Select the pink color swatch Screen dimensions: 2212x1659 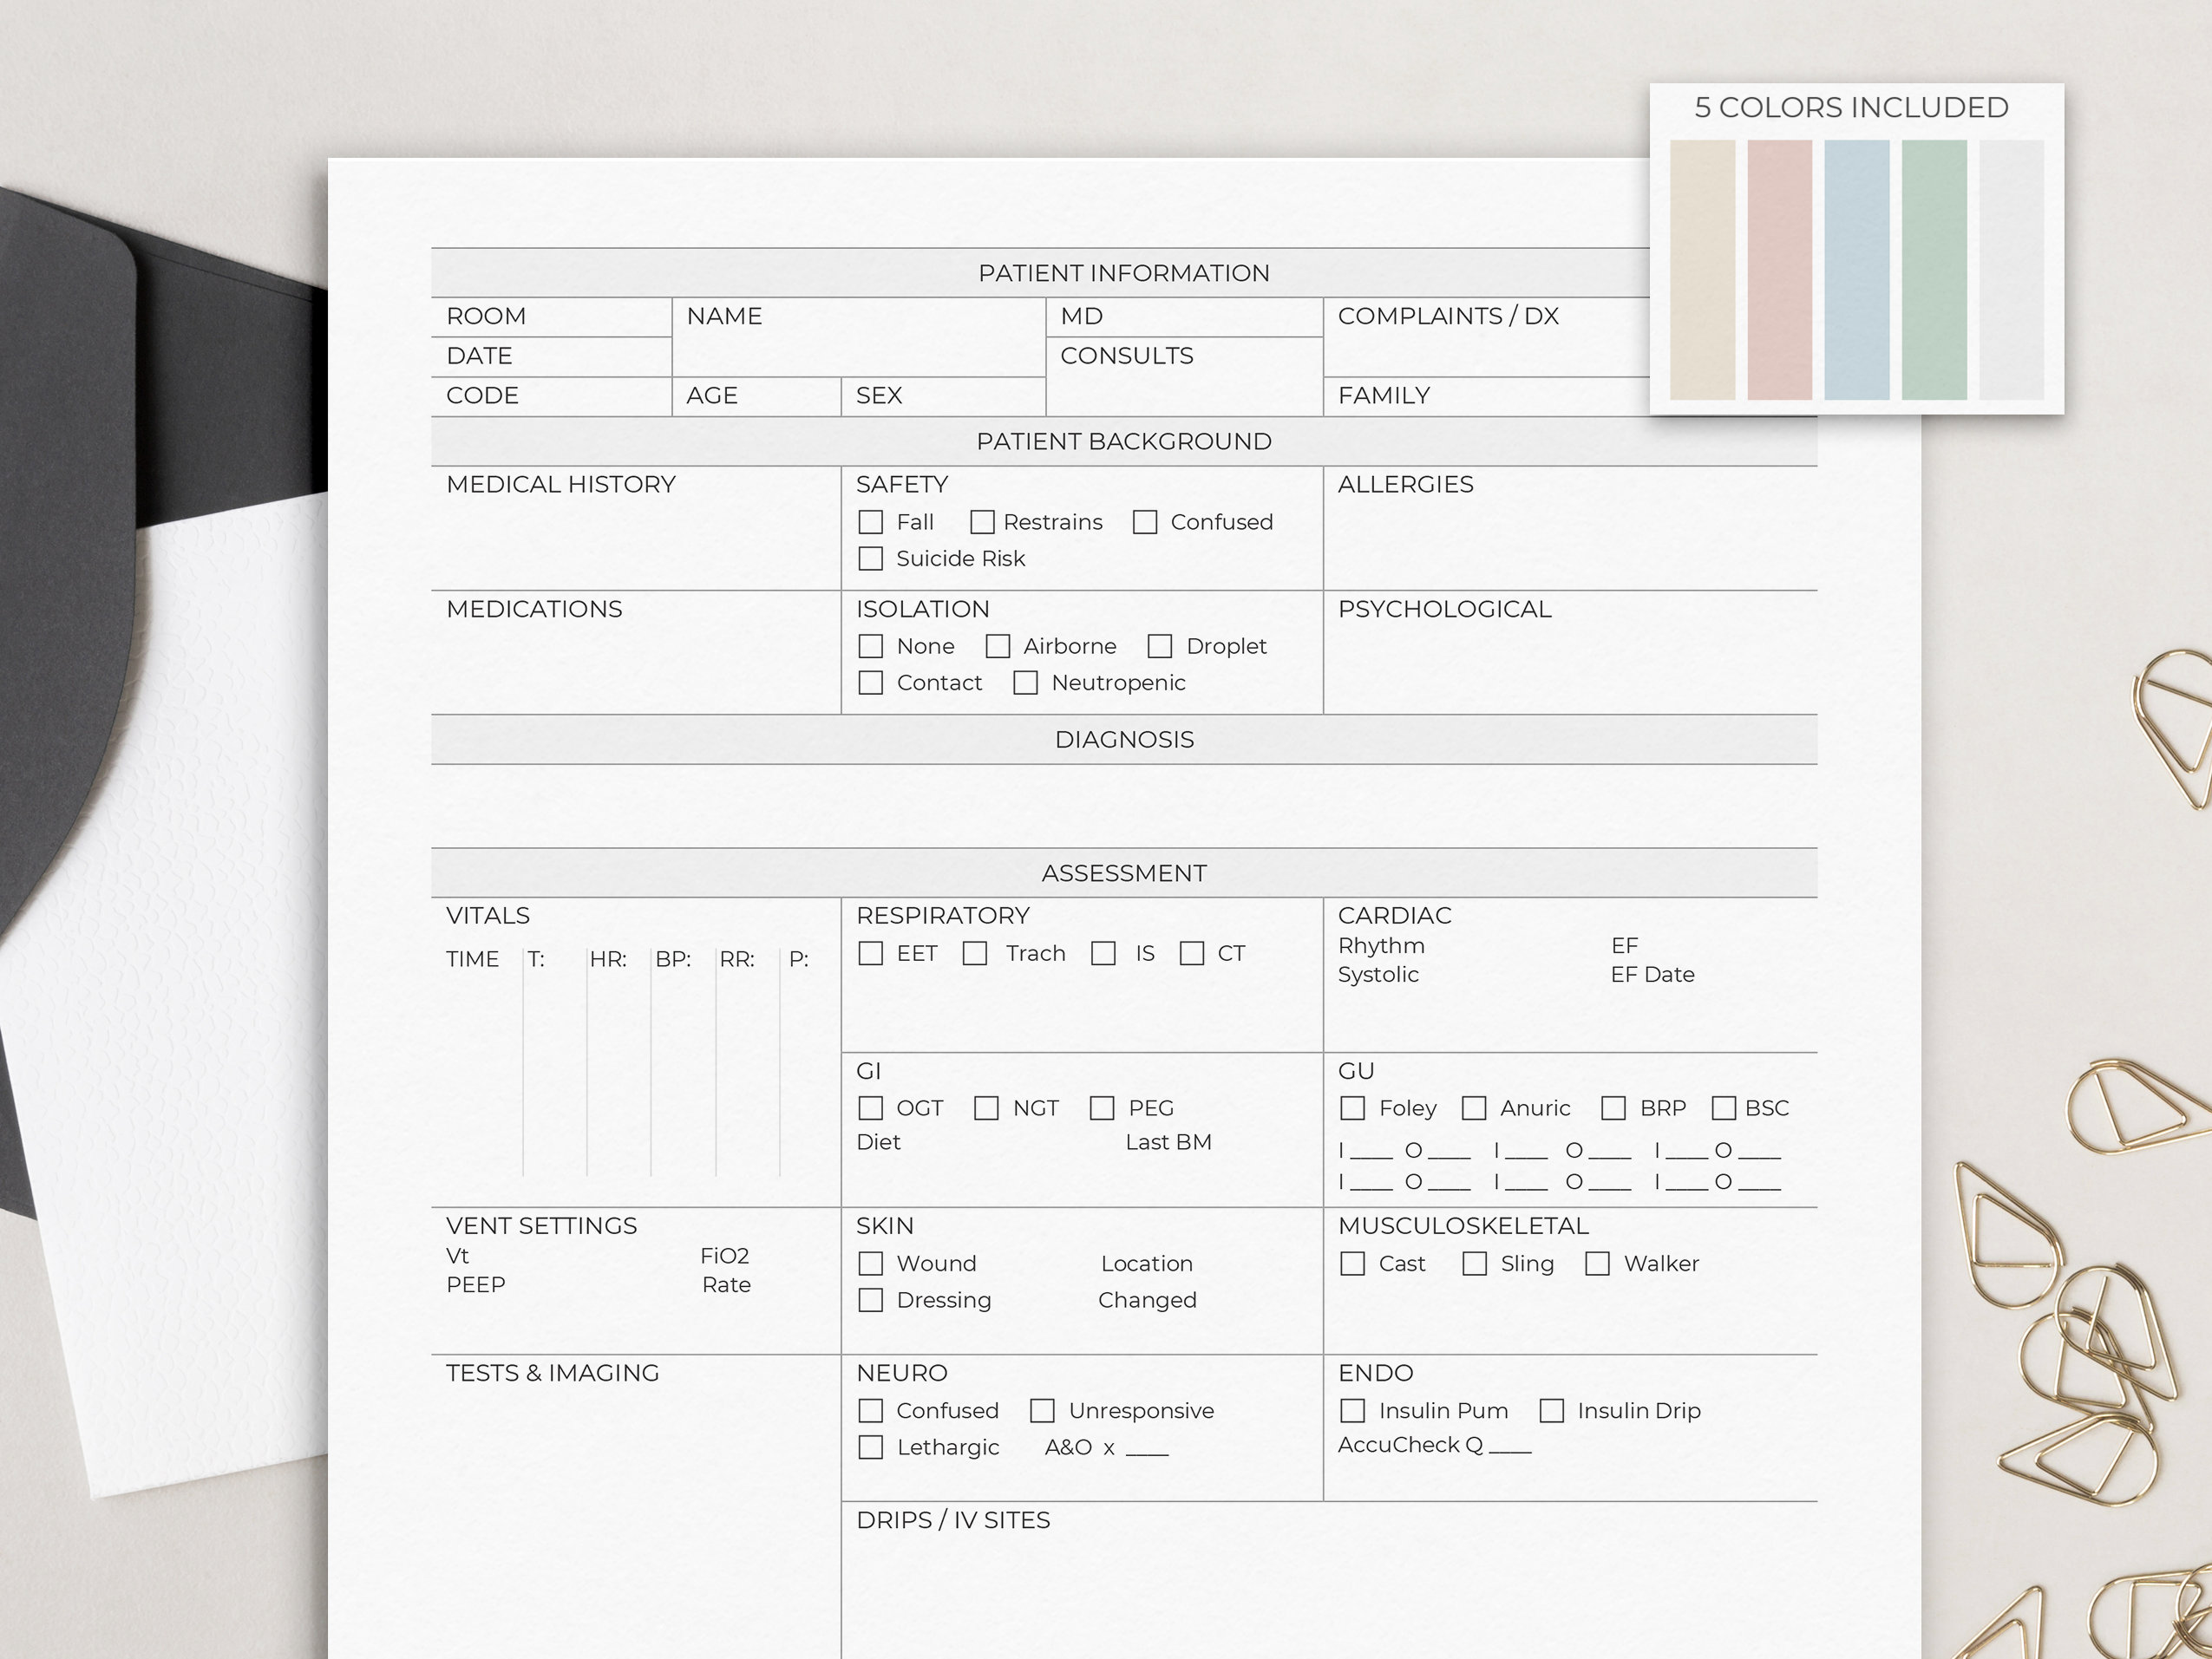point(1780,270)
